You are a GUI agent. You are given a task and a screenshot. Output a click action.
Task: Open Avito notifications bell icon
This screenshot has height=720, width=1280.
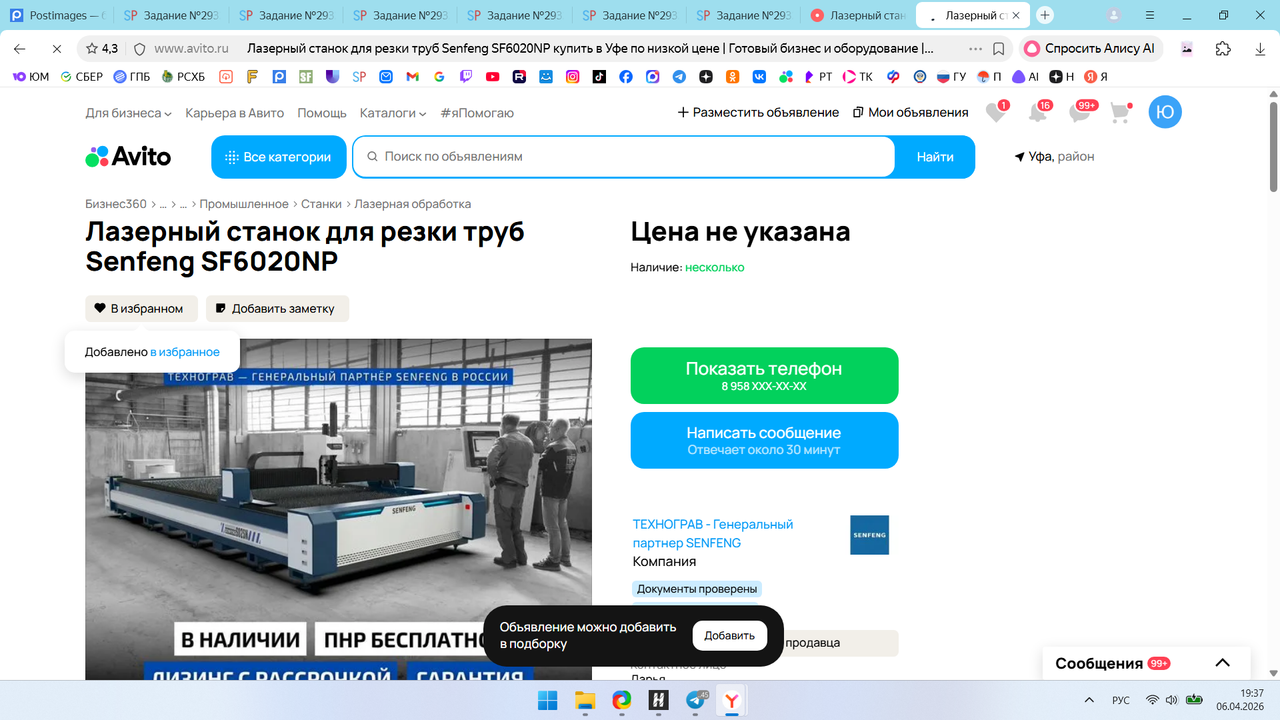click(x=1038, y=112)
